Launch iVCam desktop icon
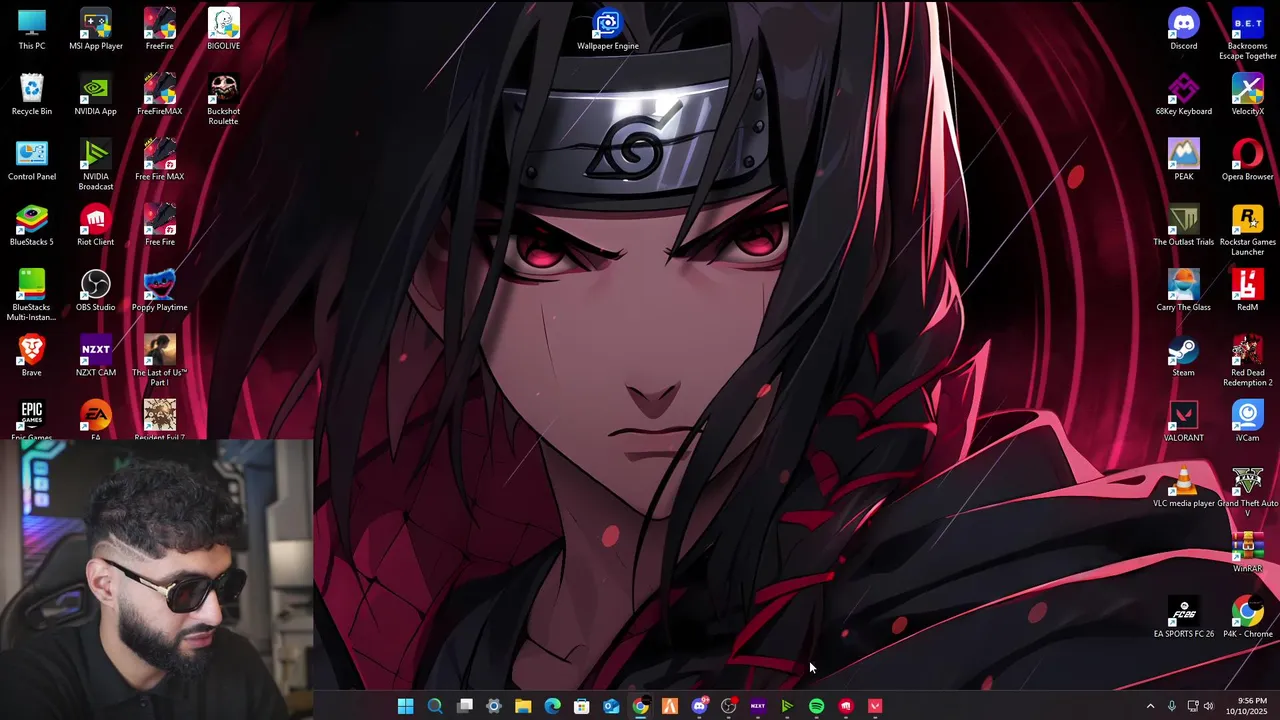Image resolution: width=1280 pixels, height=720 pixels. [x=1248, y=421]
